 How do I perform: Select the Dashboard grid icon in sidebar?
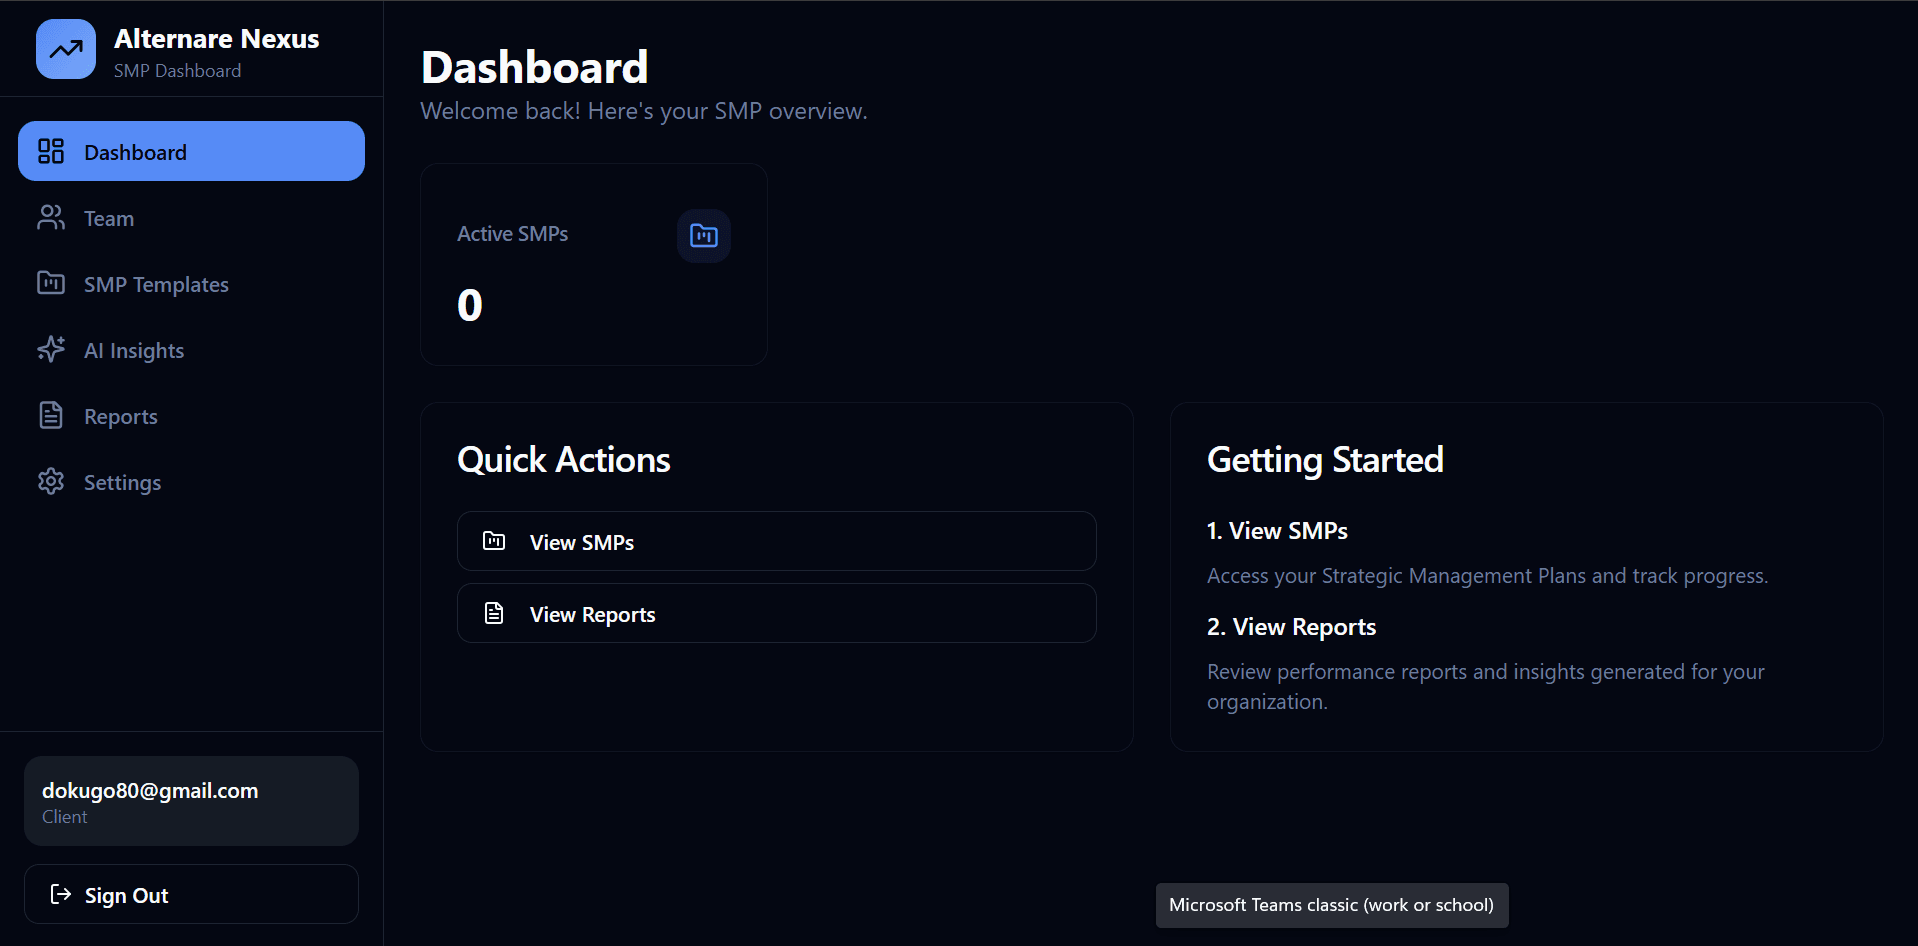(x=51, y=151)
